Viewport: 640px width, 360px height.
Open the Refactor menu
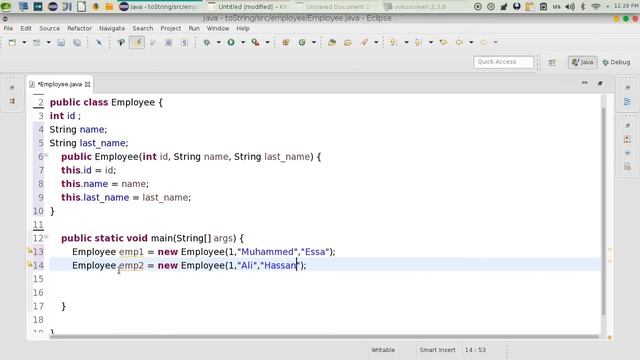[80, 29]
